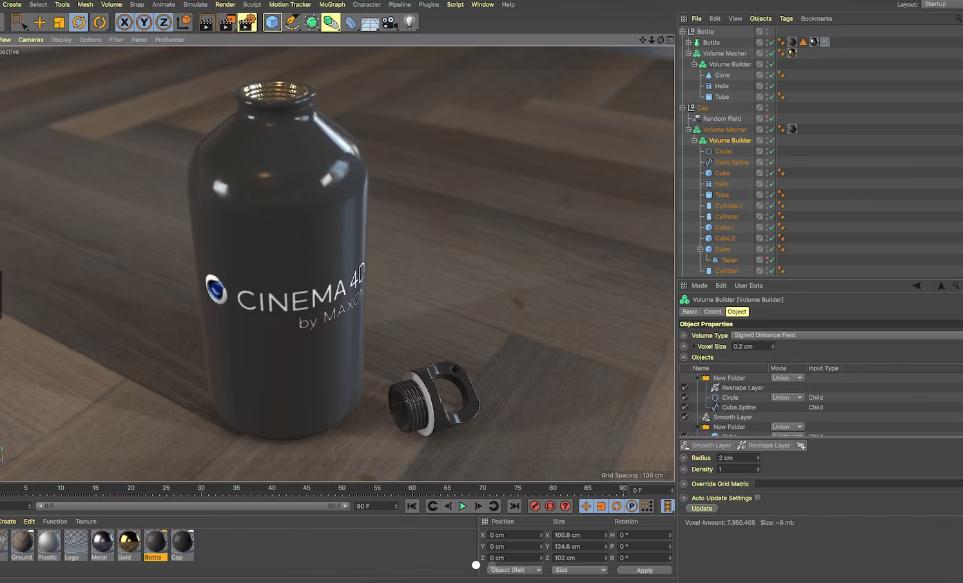Click the Cube primitive icon
The width and height of the screenshot is (963, 583).
point(272,22)
